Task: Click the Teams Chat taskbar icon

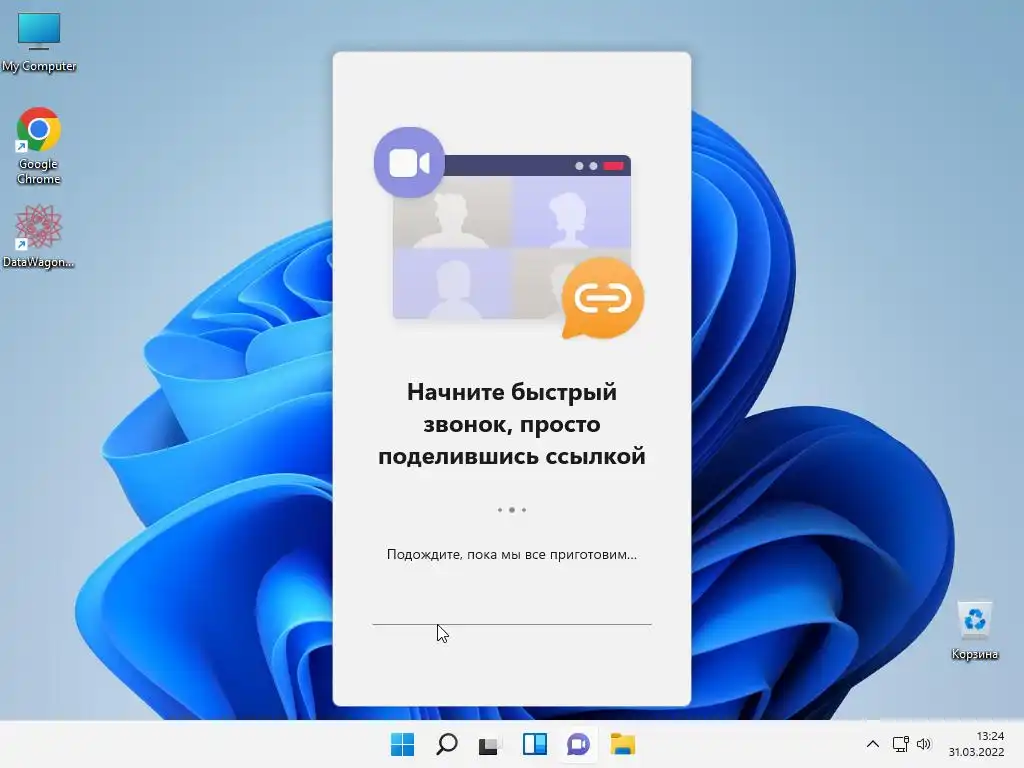Action: [579, 744]
